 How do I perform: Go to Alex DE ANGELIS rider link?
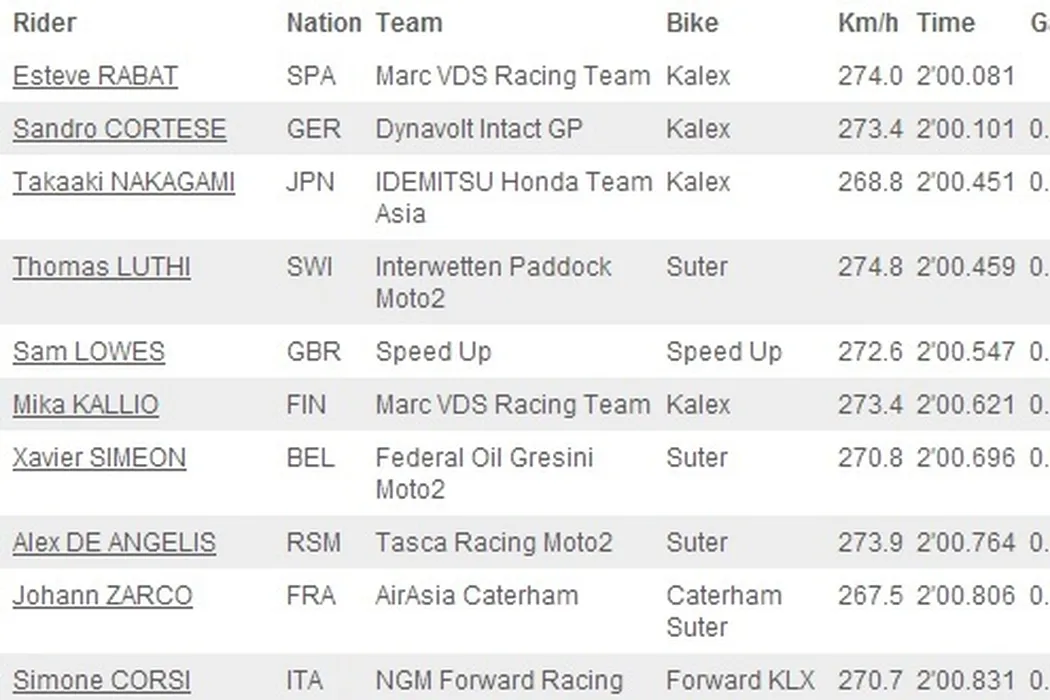[113, 544]
